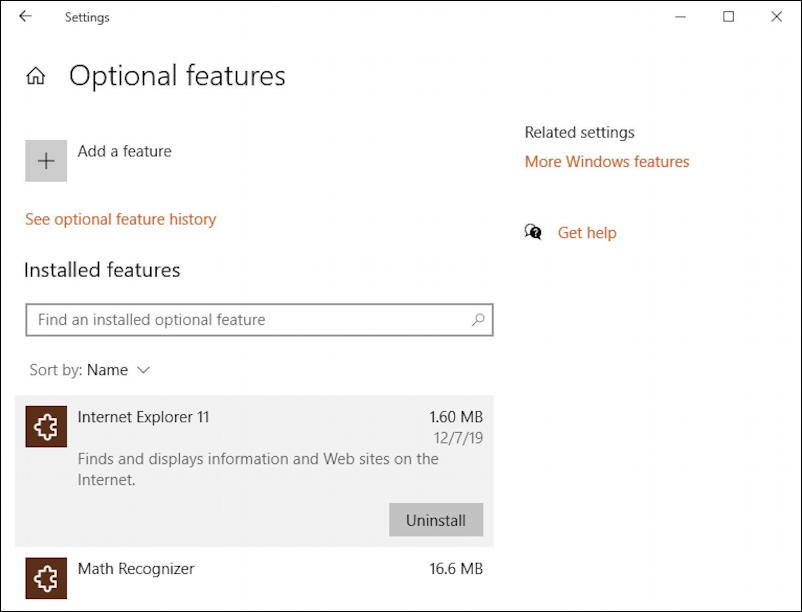Click the Optional features page title
Viewport: 802px width, 612px height.
pyautogui.click(x=177, y=76)
